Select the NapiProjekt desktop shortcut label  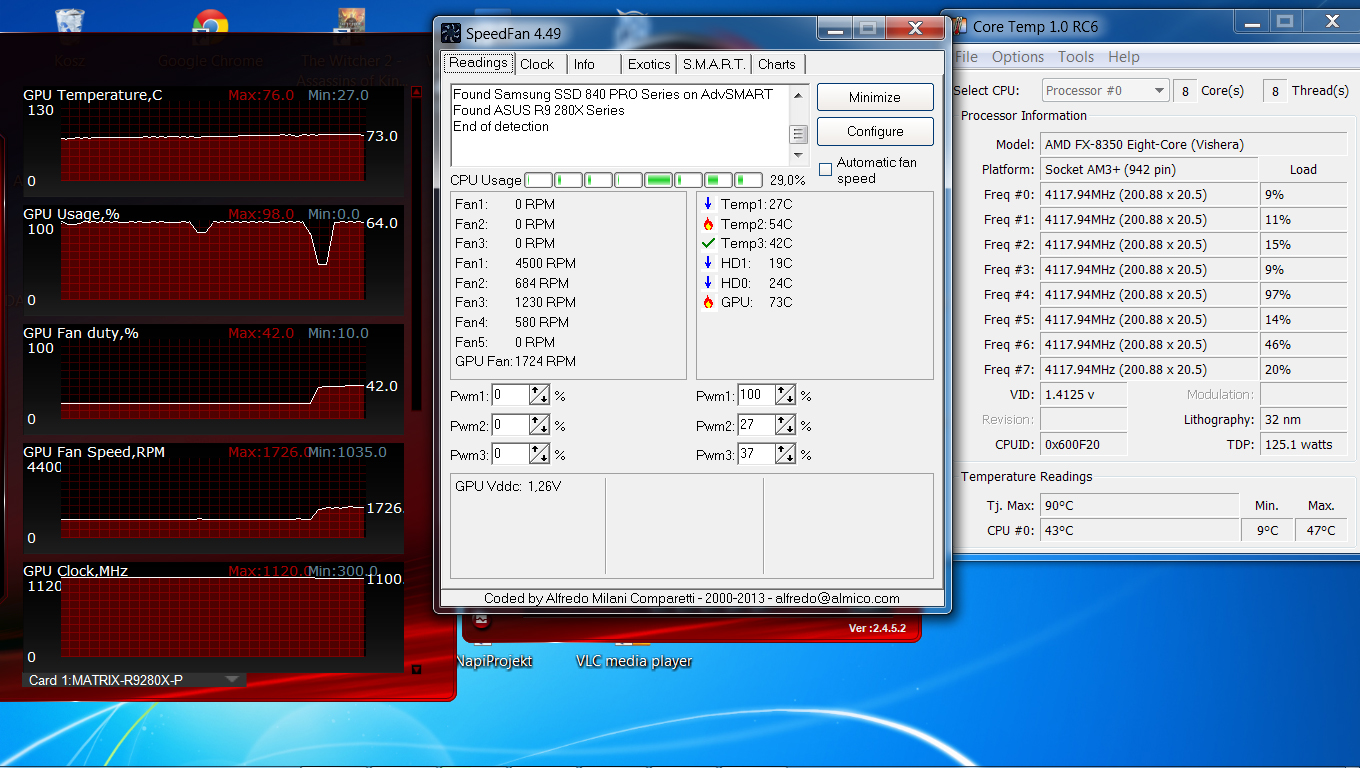[x=493, y=661]
